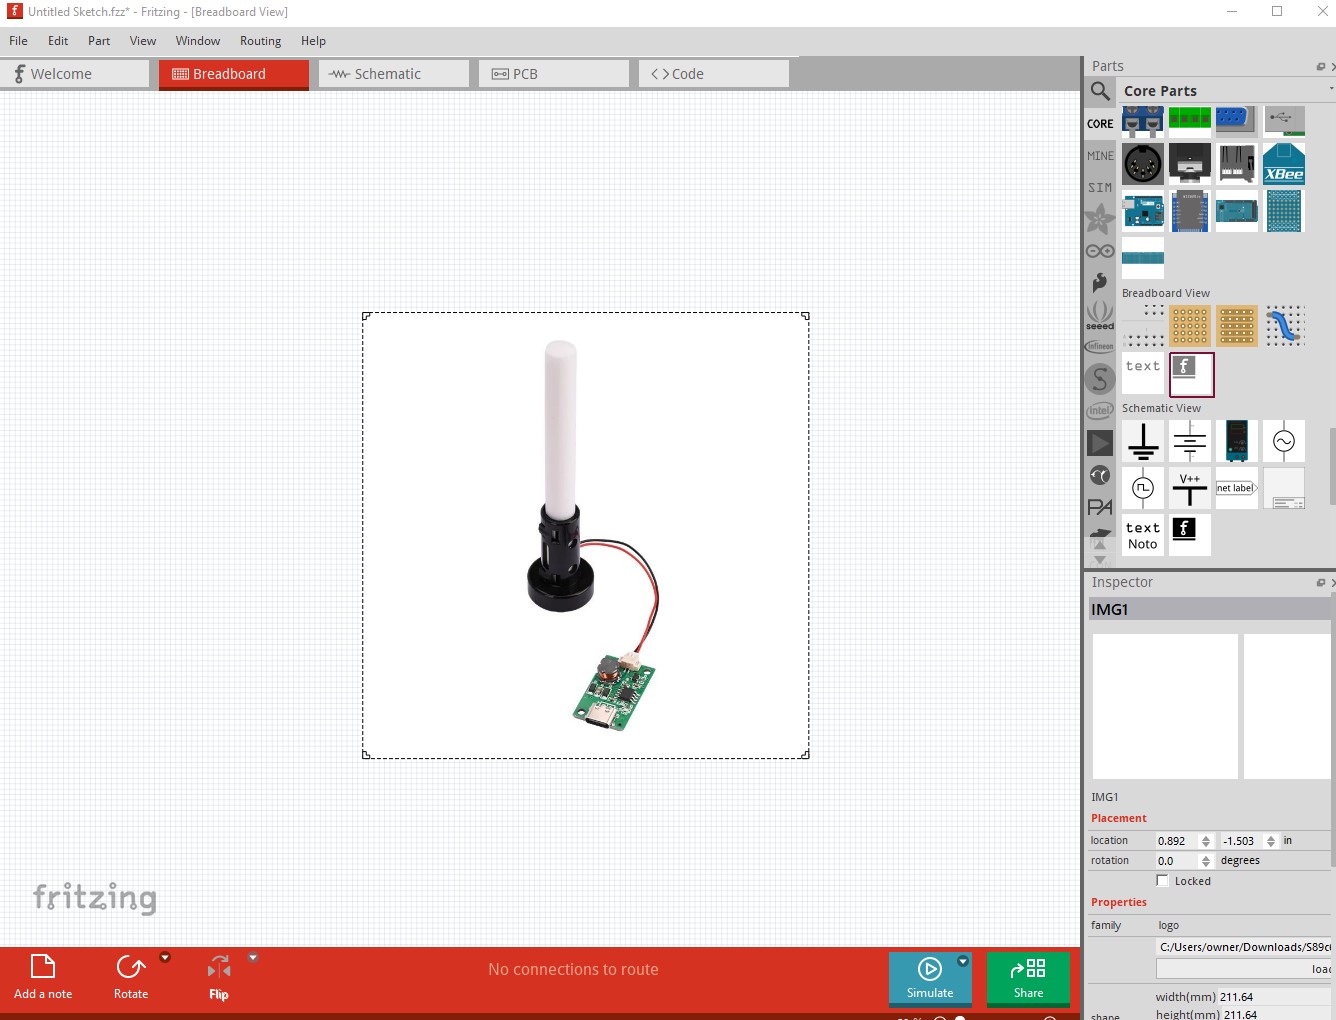Open the Seeed parts bin
1336x1020 pixels.
click(1100, 315)
